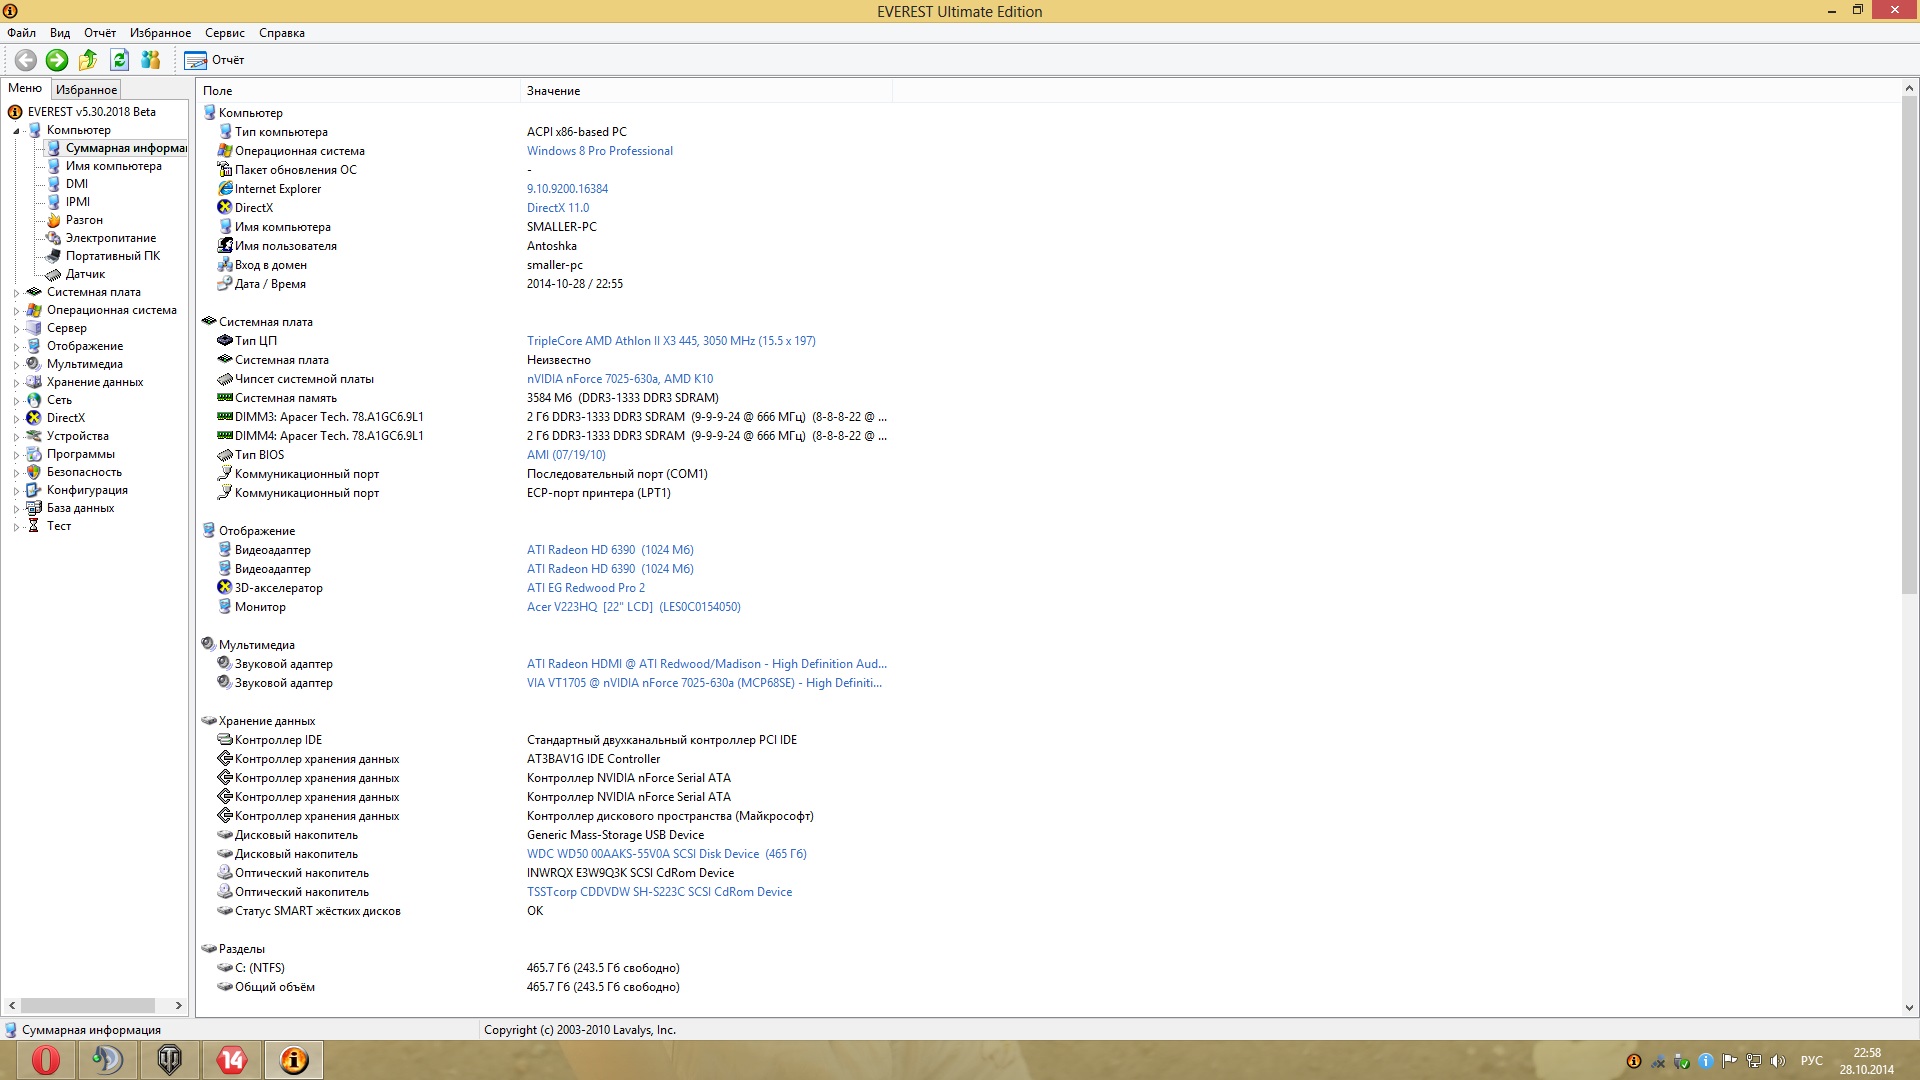Screen dimensions: 1920x1080
Task: Switch to the Избранное sidebar tab
Action: coord(86,89)
